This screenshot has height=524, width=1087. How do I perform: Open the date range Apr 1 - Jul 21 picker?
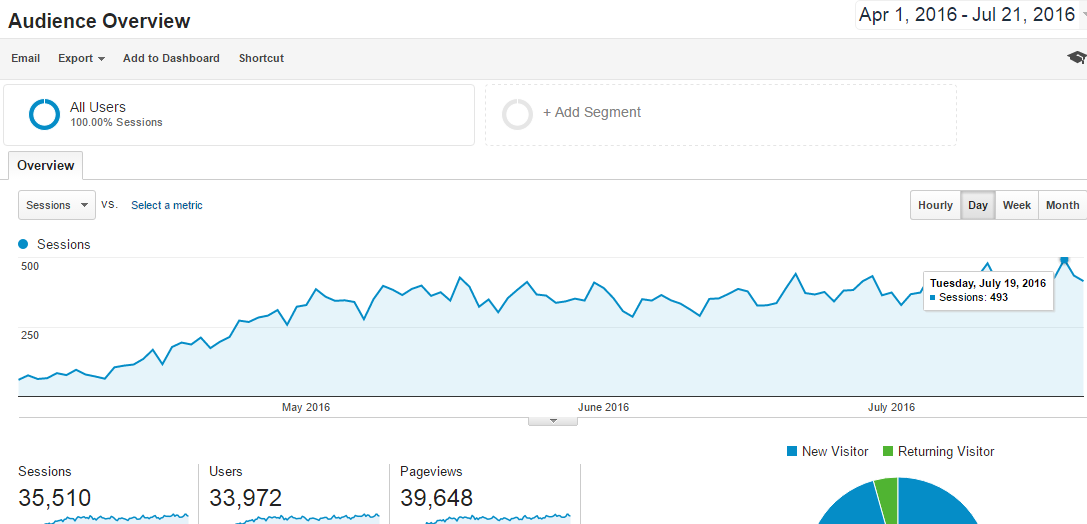point(968,15)
